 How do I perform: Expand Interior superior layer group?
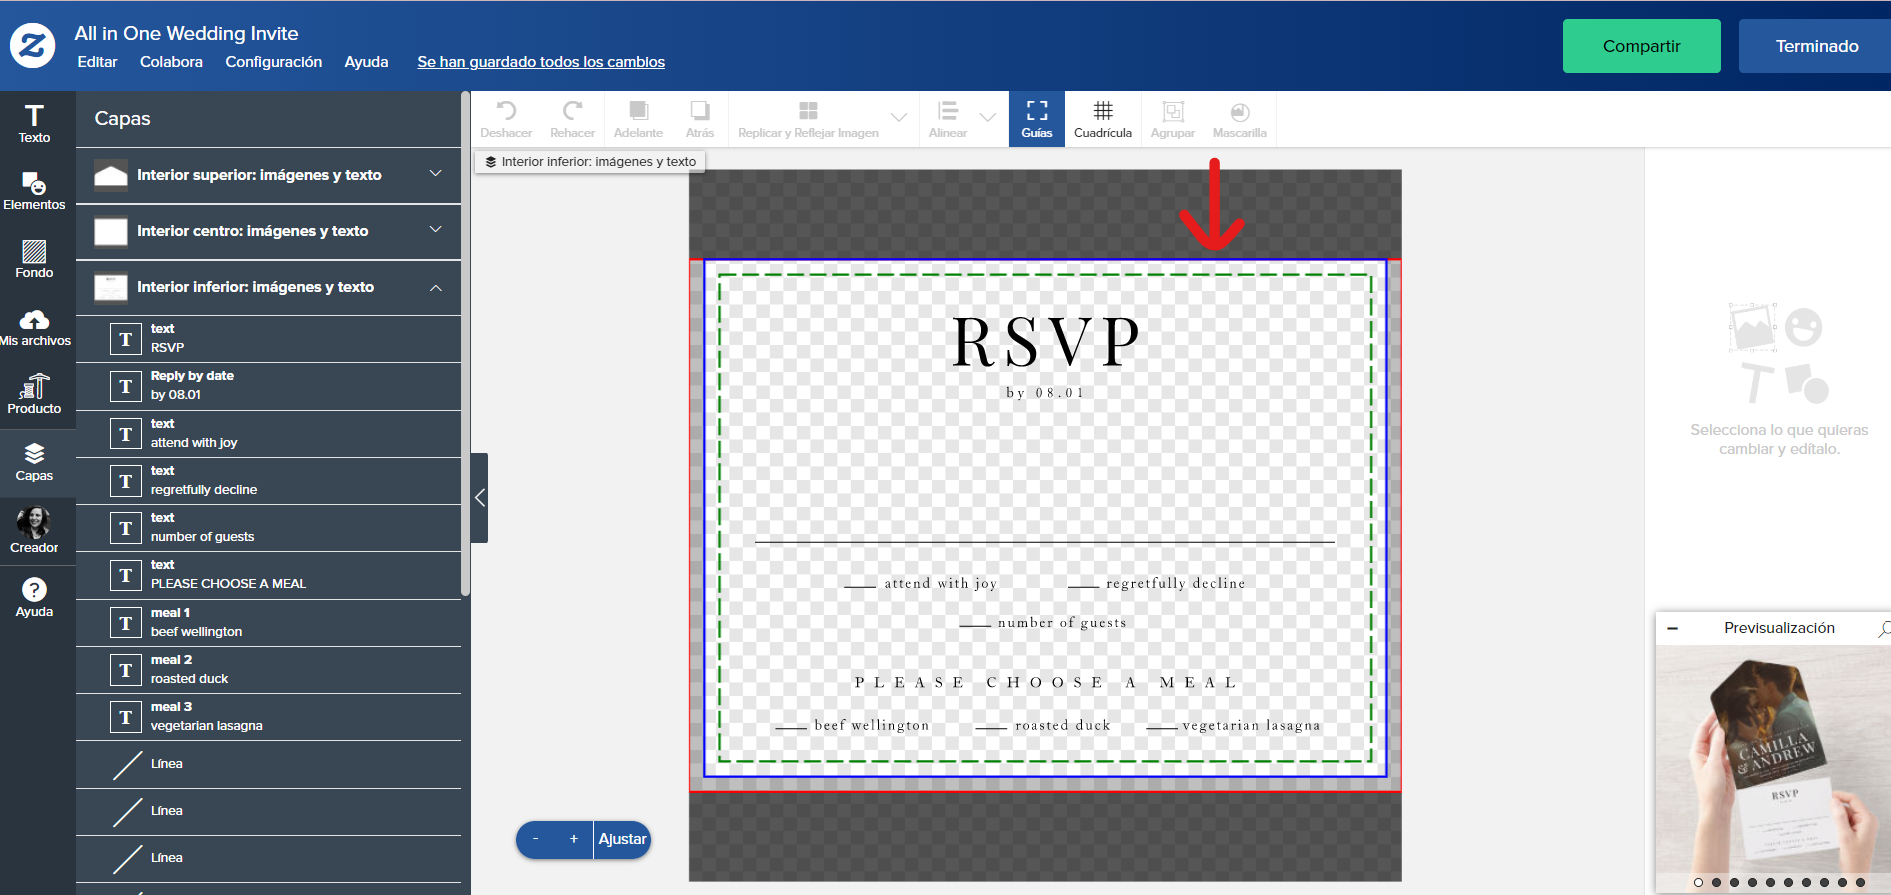point(436,174)
